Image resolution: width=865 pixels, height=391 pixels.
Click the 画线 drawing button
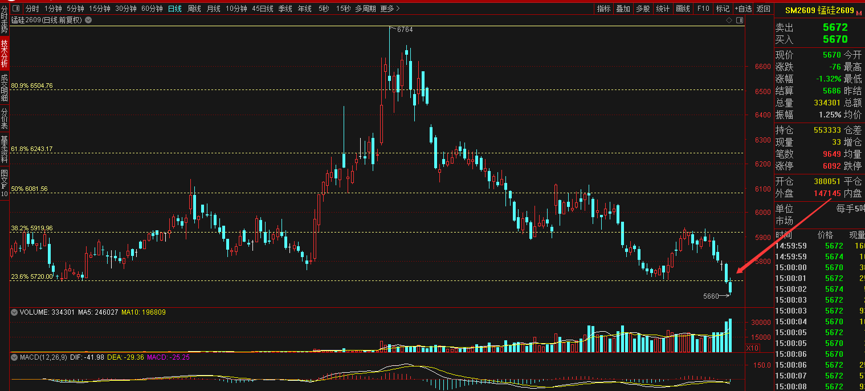(683, 8)
